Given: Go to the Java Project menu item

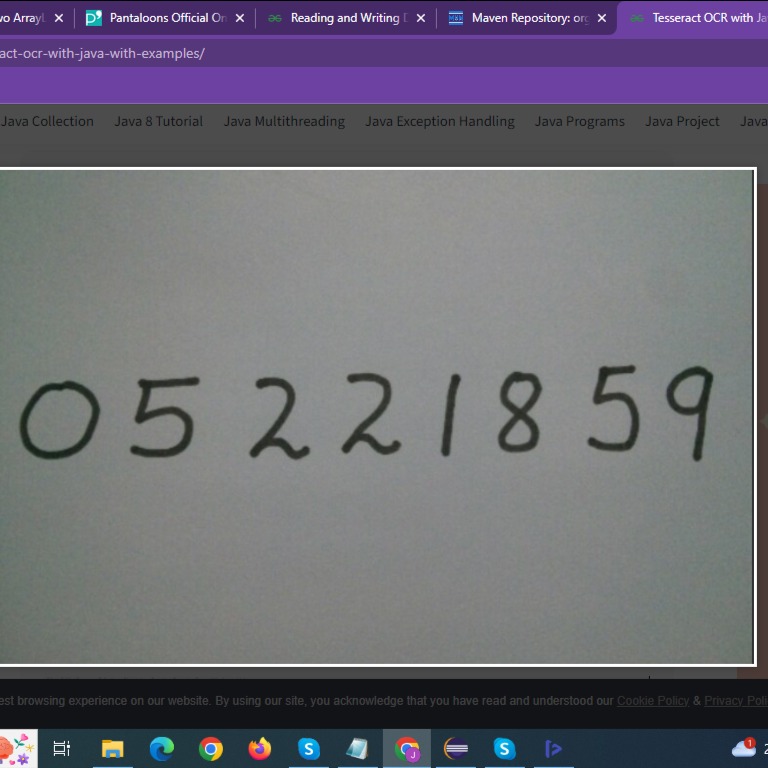Looking at the screenshot, I should (682, 121).
